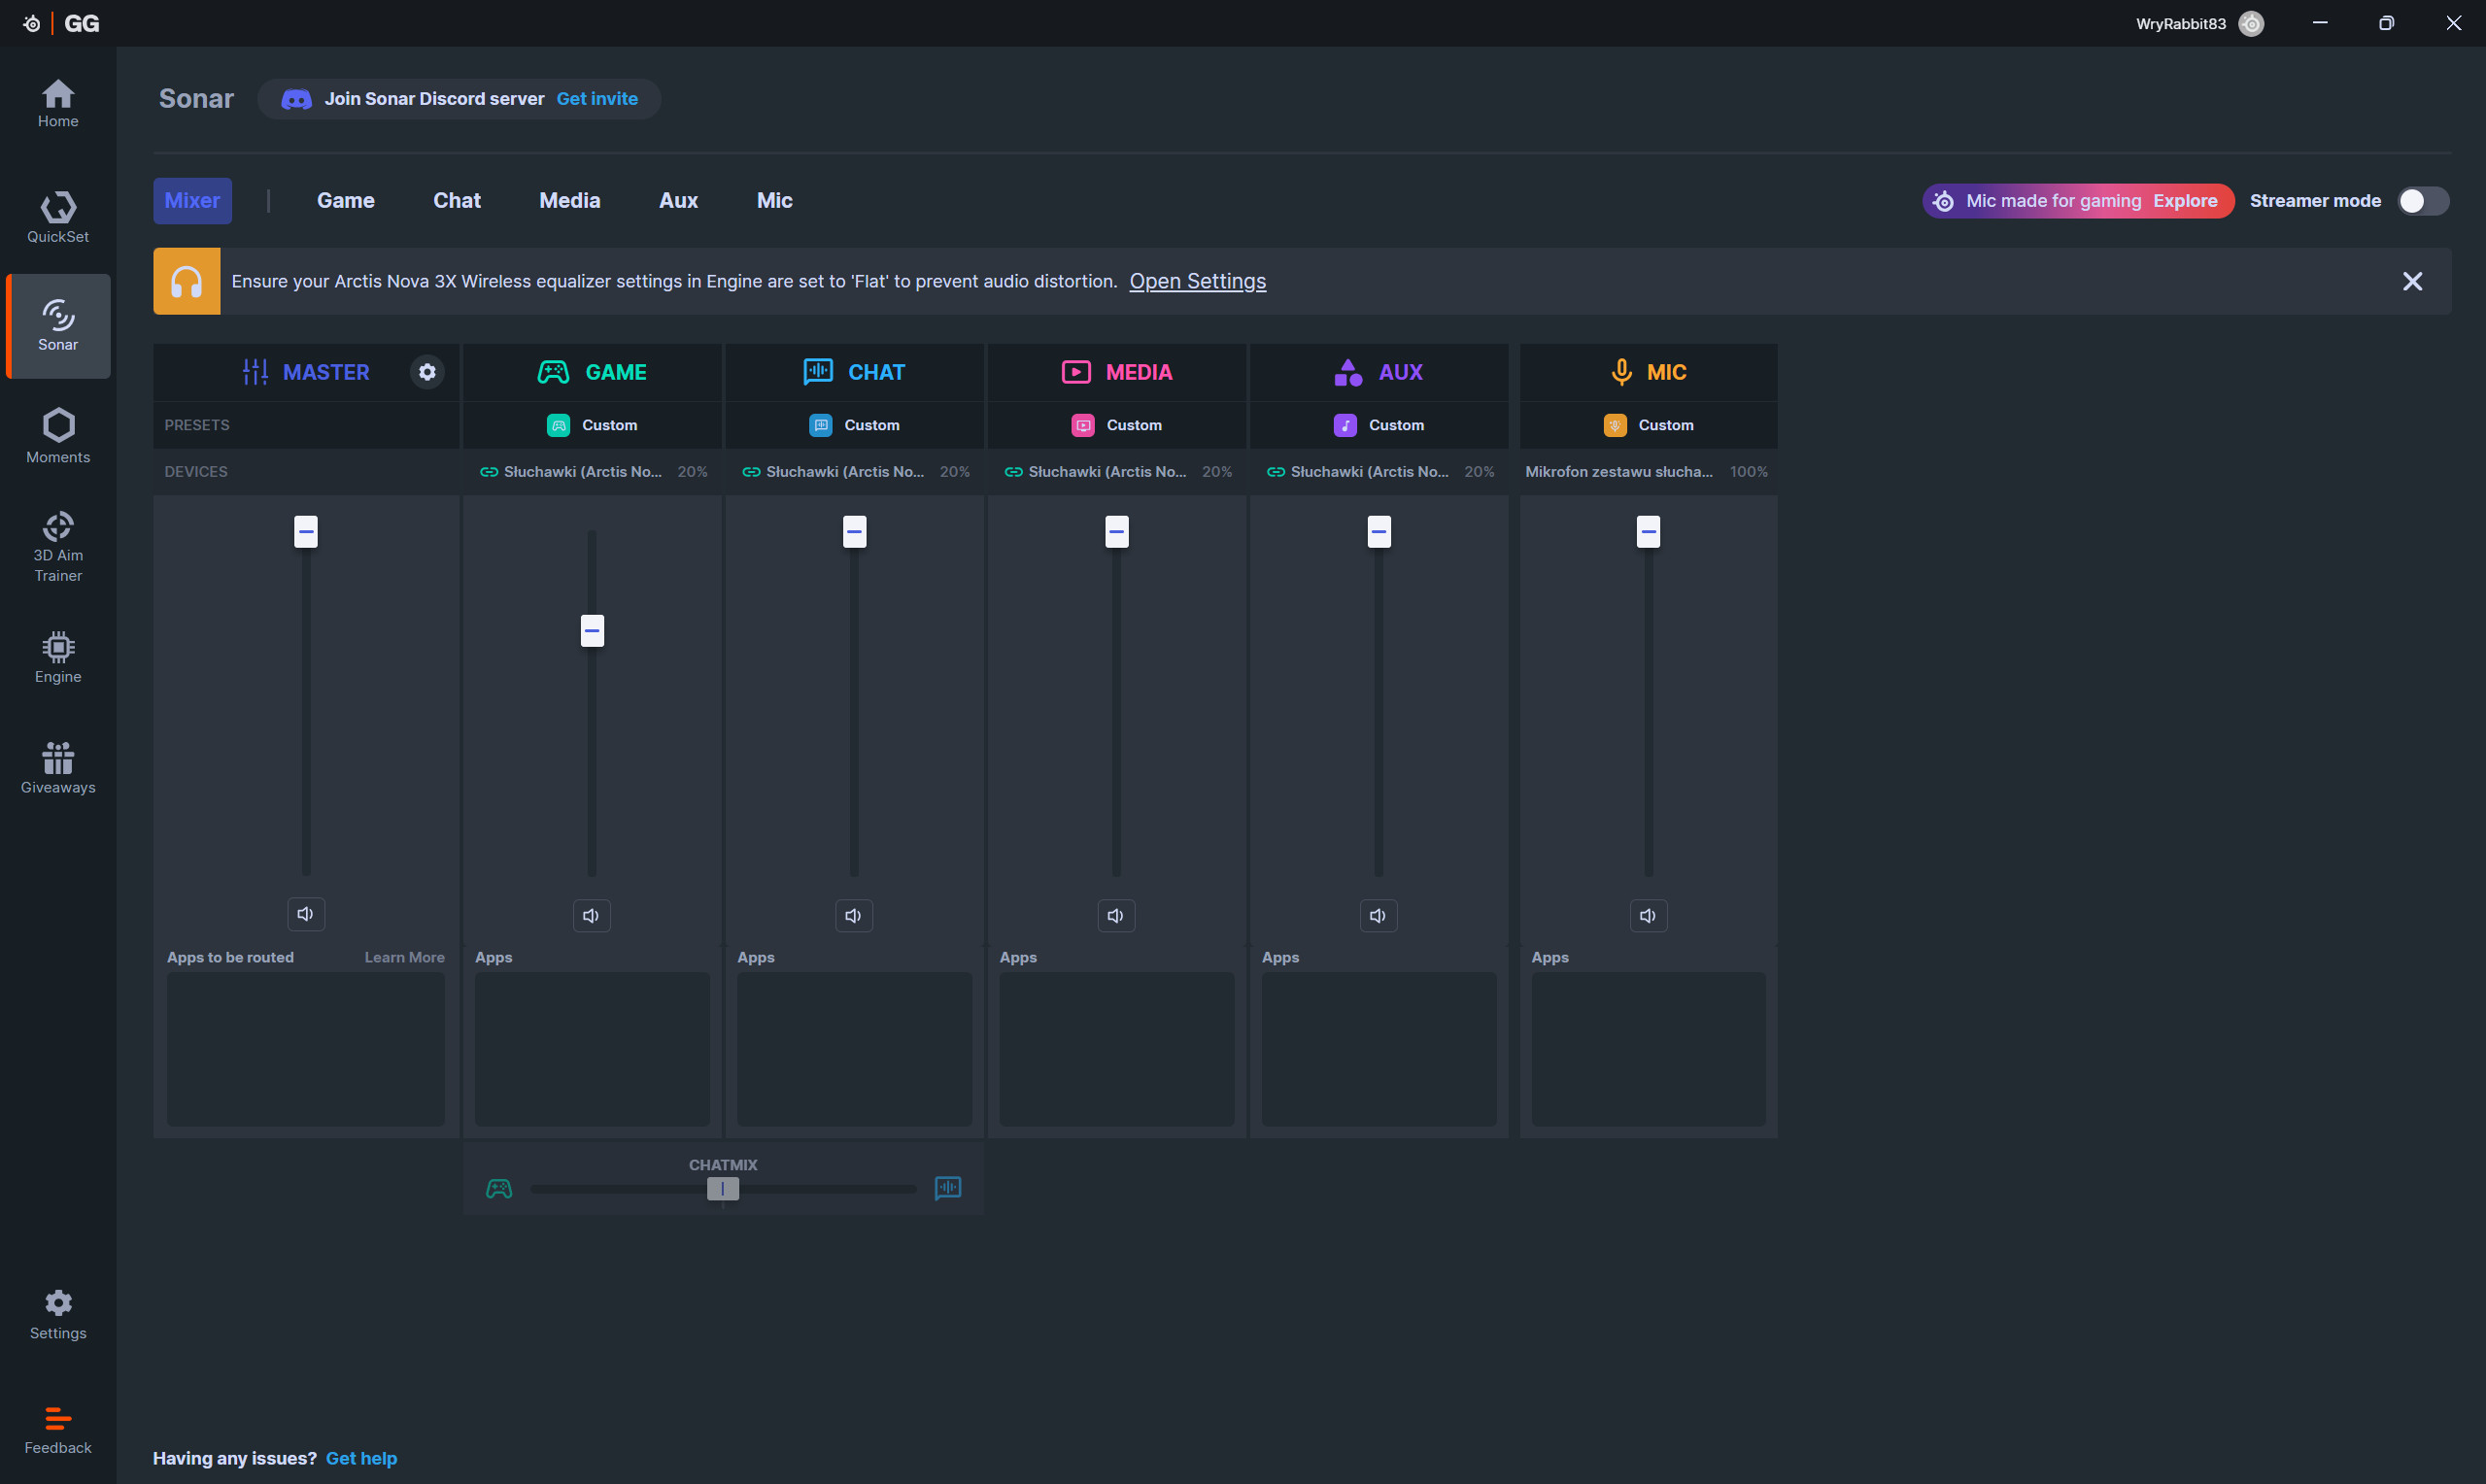
Task: Click the MEDIA channel header
Action: (x=1117, y=372)
